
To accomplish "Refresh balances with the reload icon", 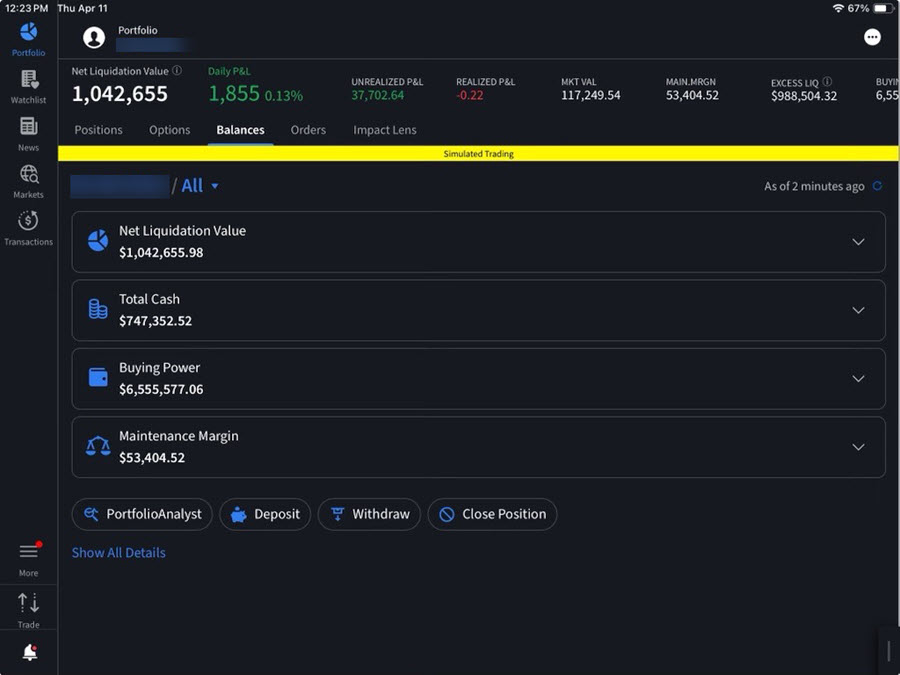I will pos(877,186).
